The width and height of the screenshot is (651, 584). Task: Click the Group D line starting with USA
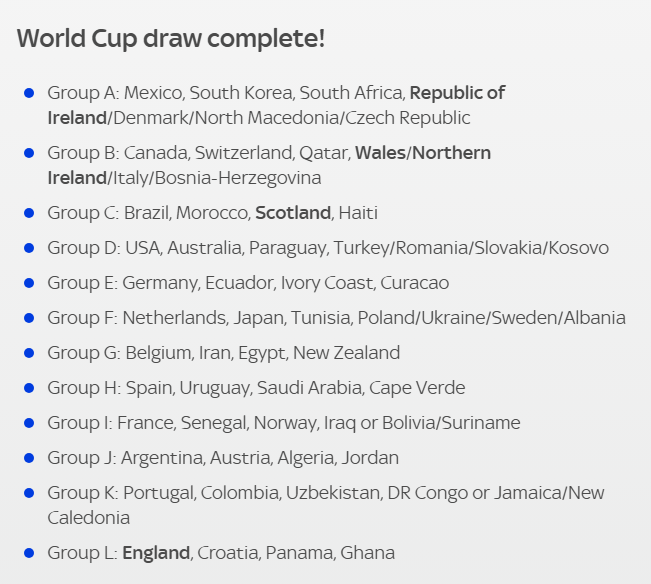coord(327,248)
